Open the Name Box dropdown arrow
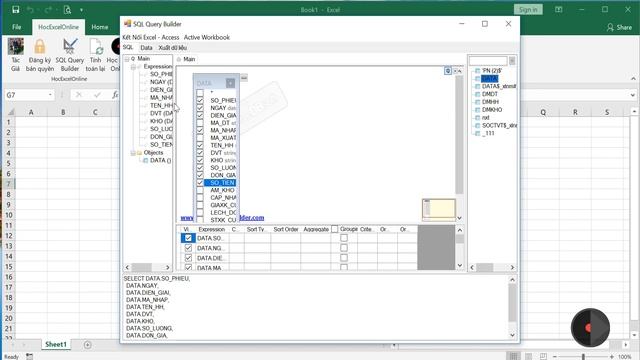The width and height of the screenshot is (640, 360). tap(50, 95)
